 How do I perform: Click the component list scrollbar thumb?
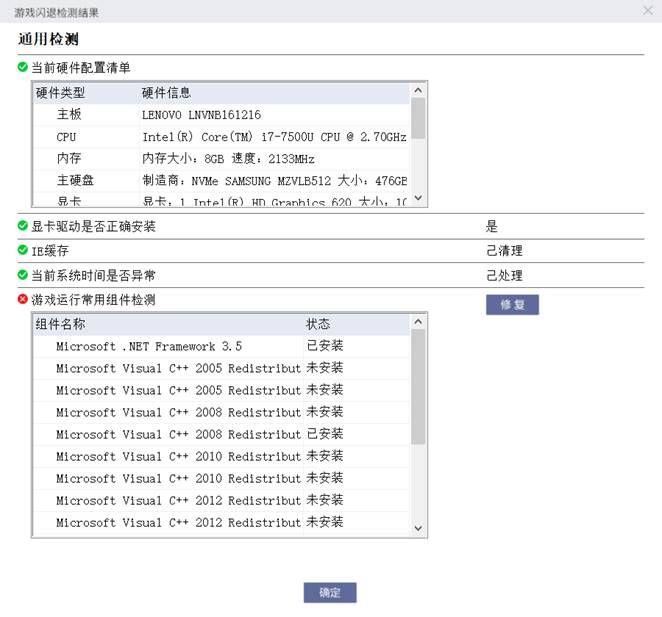tap(418, 387)
